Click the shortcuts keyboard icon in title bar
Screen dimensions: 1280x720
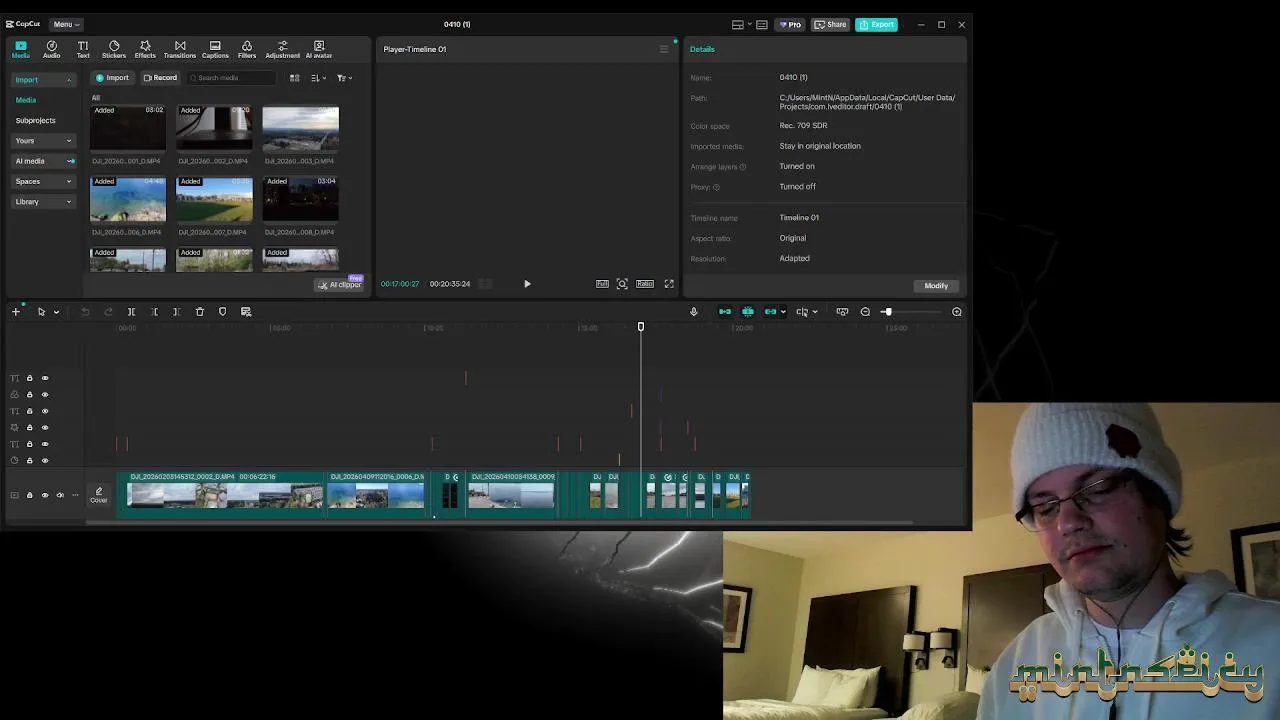point(762,24)
